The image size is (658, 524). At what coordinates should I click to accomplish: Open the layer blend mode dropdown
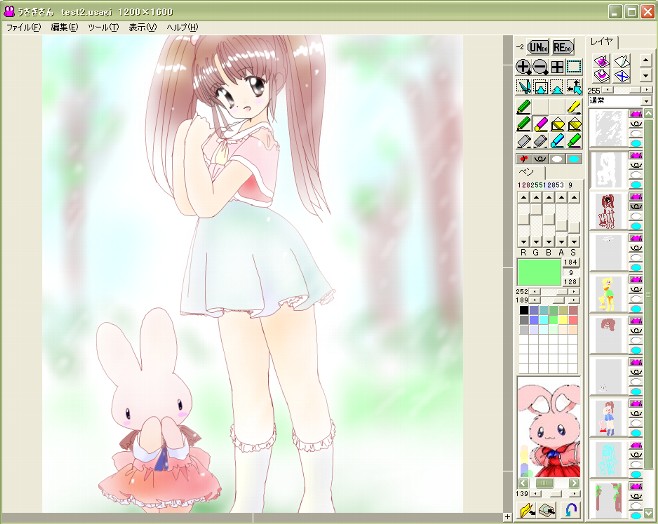coord(646,100)
